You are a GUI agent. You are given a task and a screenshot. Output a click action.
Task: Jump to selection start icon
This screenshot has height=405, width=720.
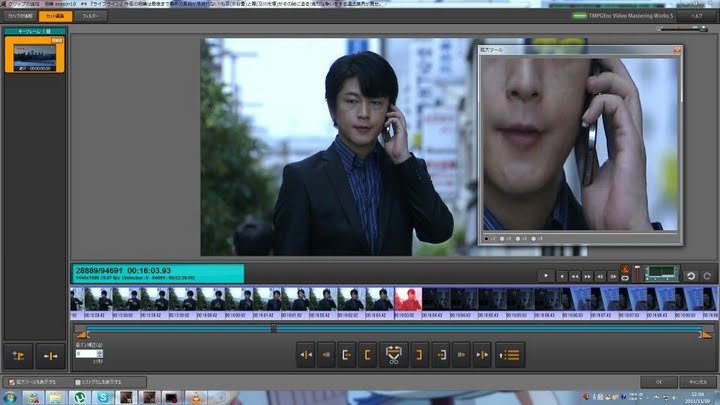347,355
